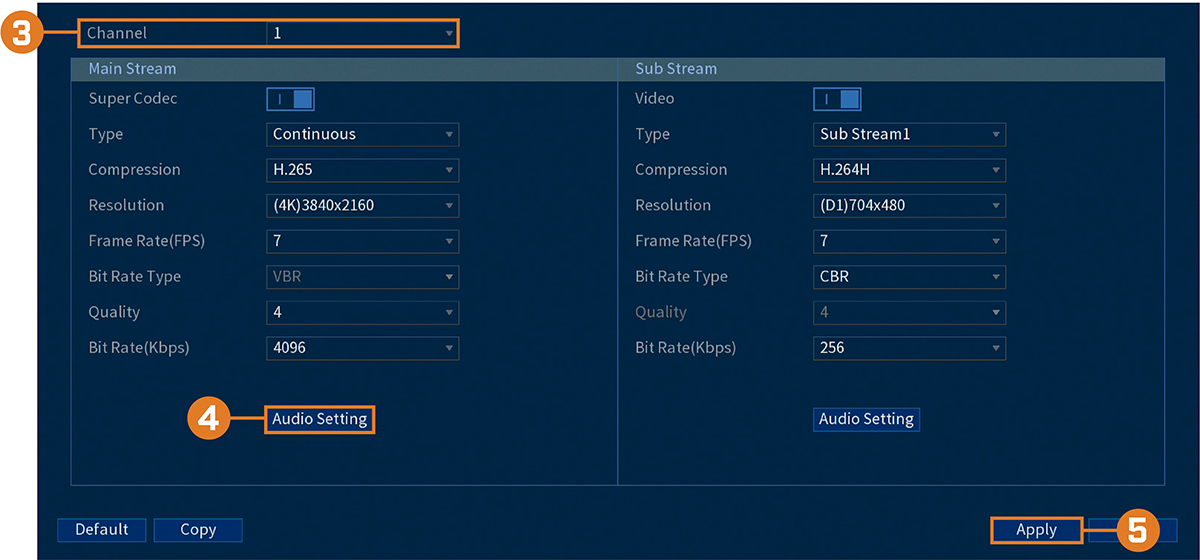
Task: Click the Default button
Action: pyautogui.click(x=101, y=530)
